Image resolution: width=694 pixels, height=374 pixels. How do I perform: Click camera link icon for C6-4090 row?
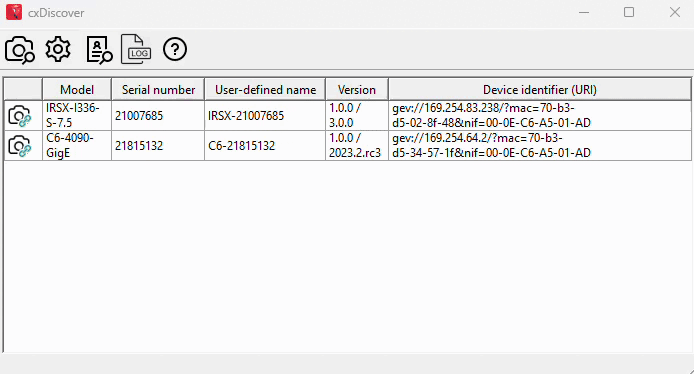tap(20, 146)
